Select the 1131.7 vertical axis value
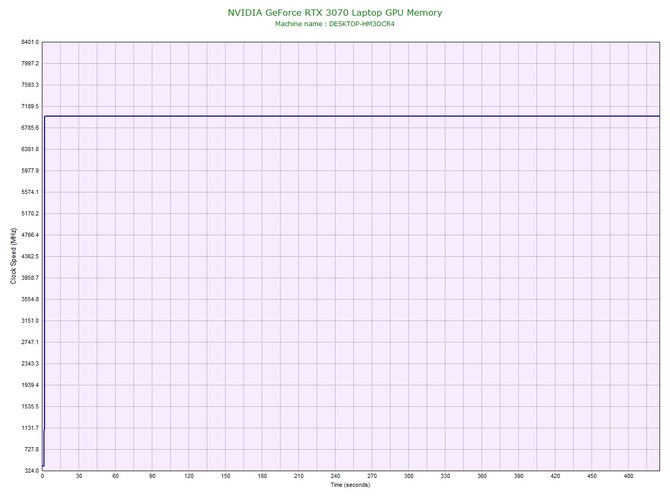The width and height of the screenshot is (670, 502). (x=30, y=428)
